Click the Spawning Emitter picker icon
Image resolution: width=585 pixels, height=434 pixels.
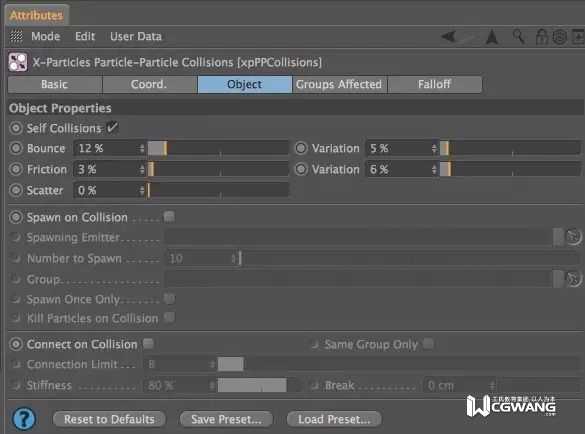click(x=573, y=237)
